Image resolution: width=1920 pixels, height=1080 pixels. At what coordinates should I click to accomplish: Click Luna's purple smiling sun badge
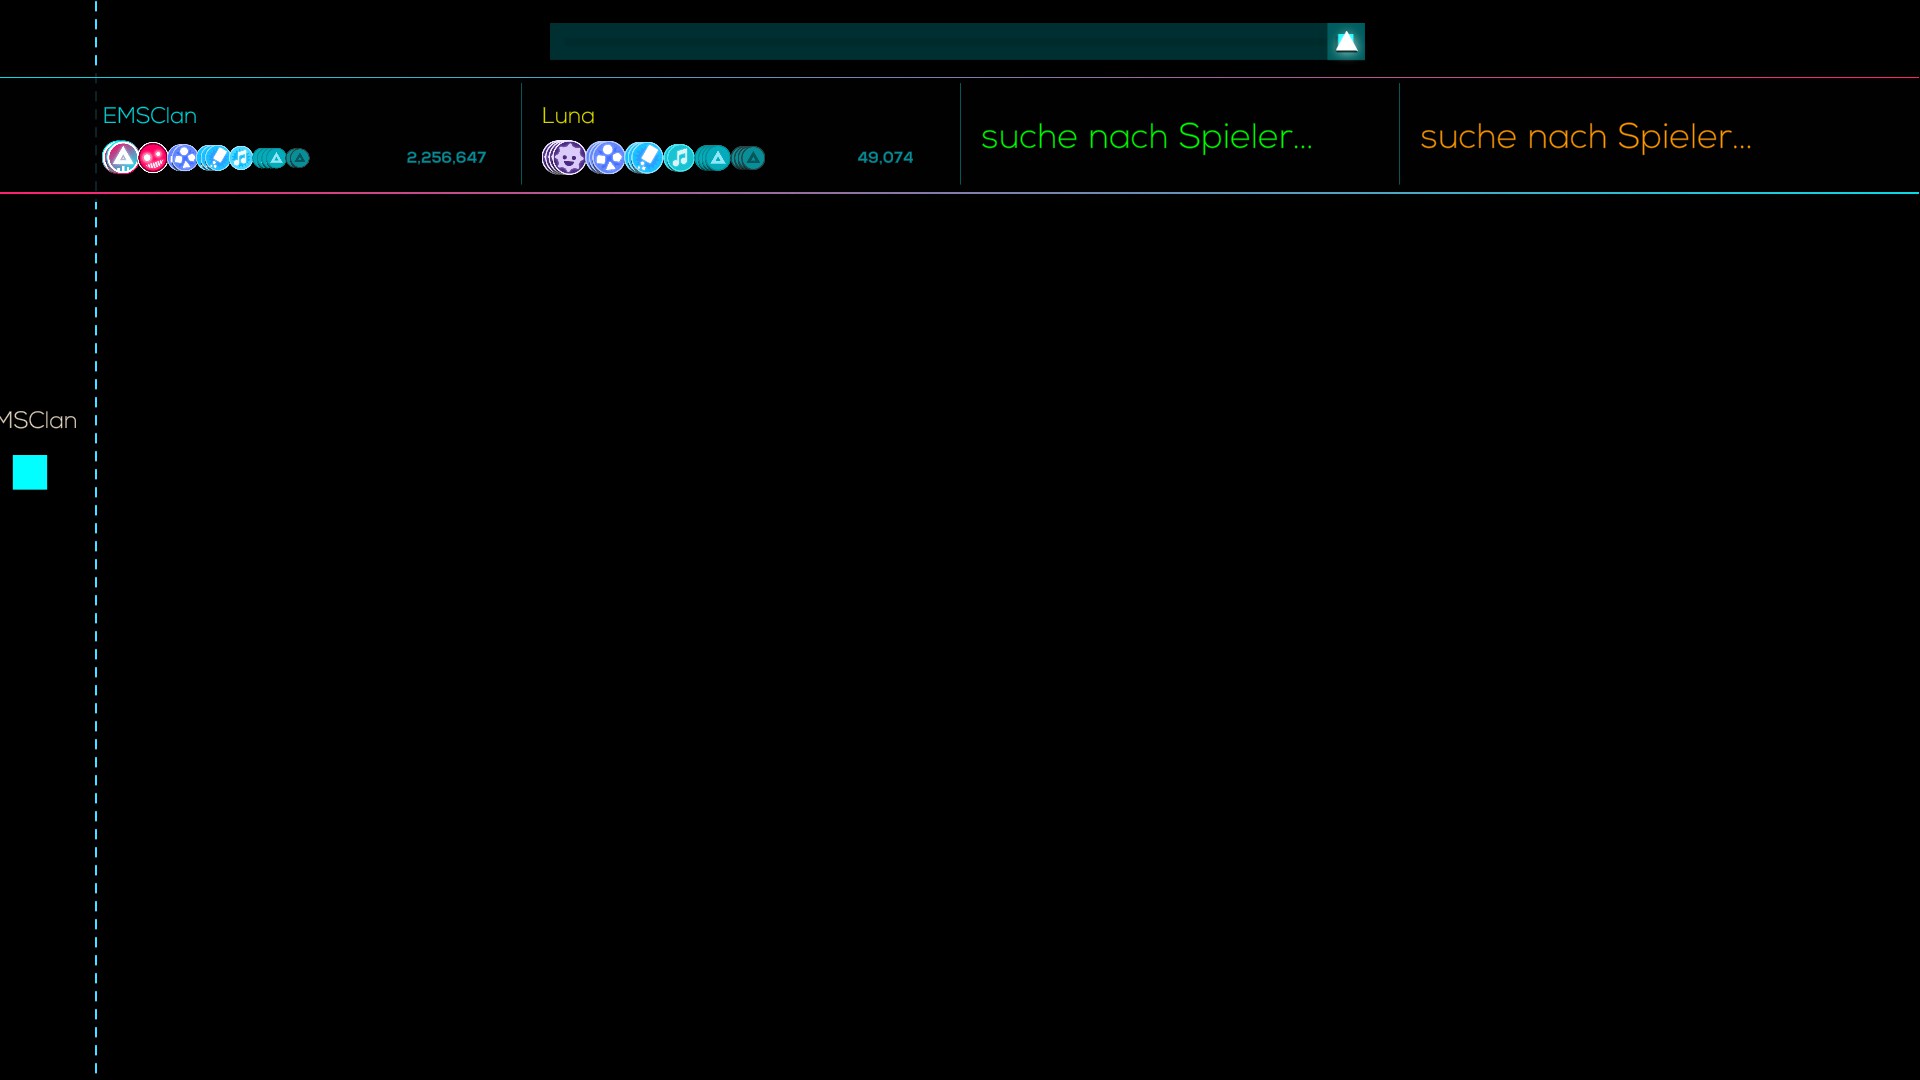coord(567,158)
